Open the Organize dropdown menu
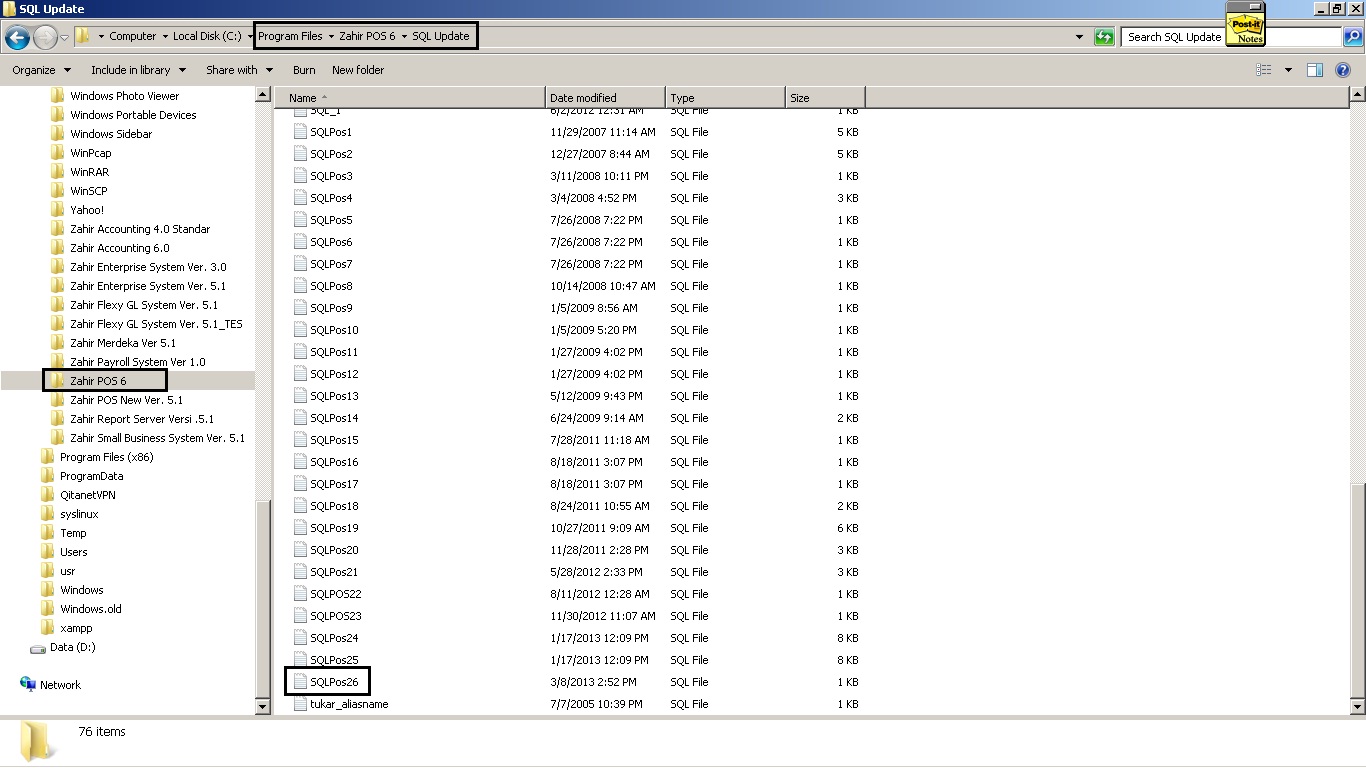The image size is (1366, 768). click(x=41, y=70)
